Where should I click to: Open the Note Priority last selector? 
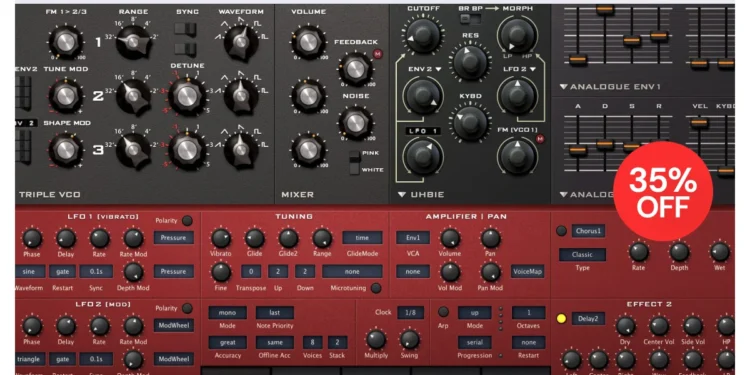pos(275,313)
